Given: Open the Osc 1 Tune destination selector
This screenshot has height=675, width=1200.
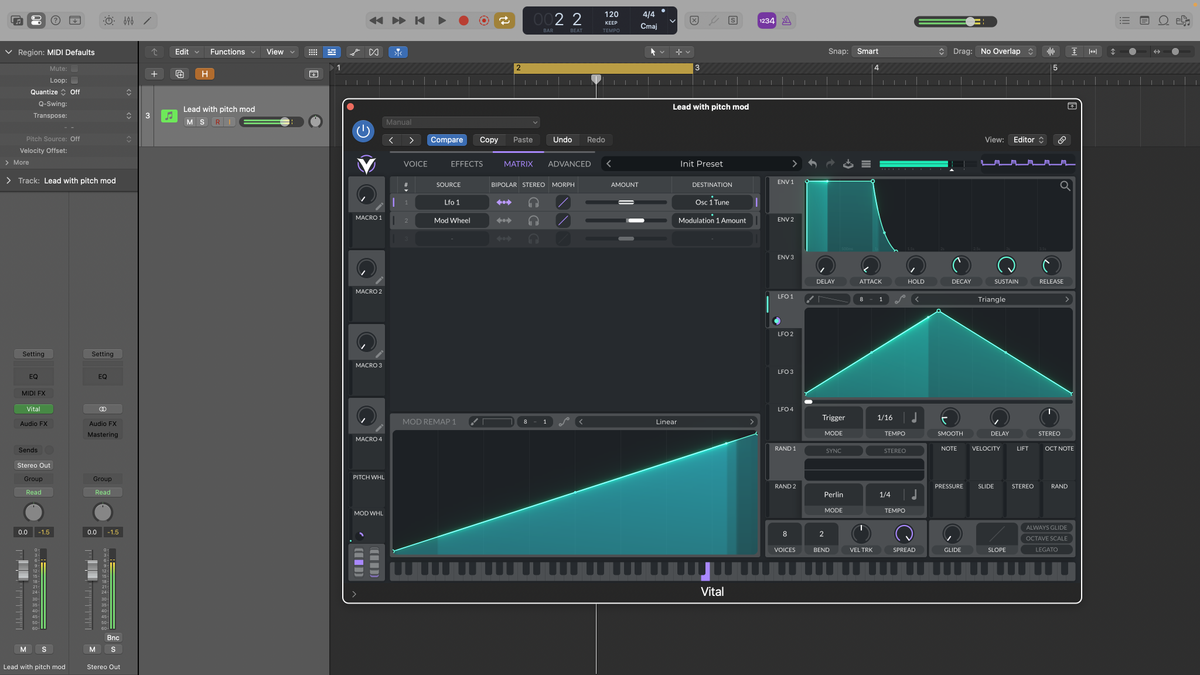Looking at the screenshot, I should click(712, 202).
